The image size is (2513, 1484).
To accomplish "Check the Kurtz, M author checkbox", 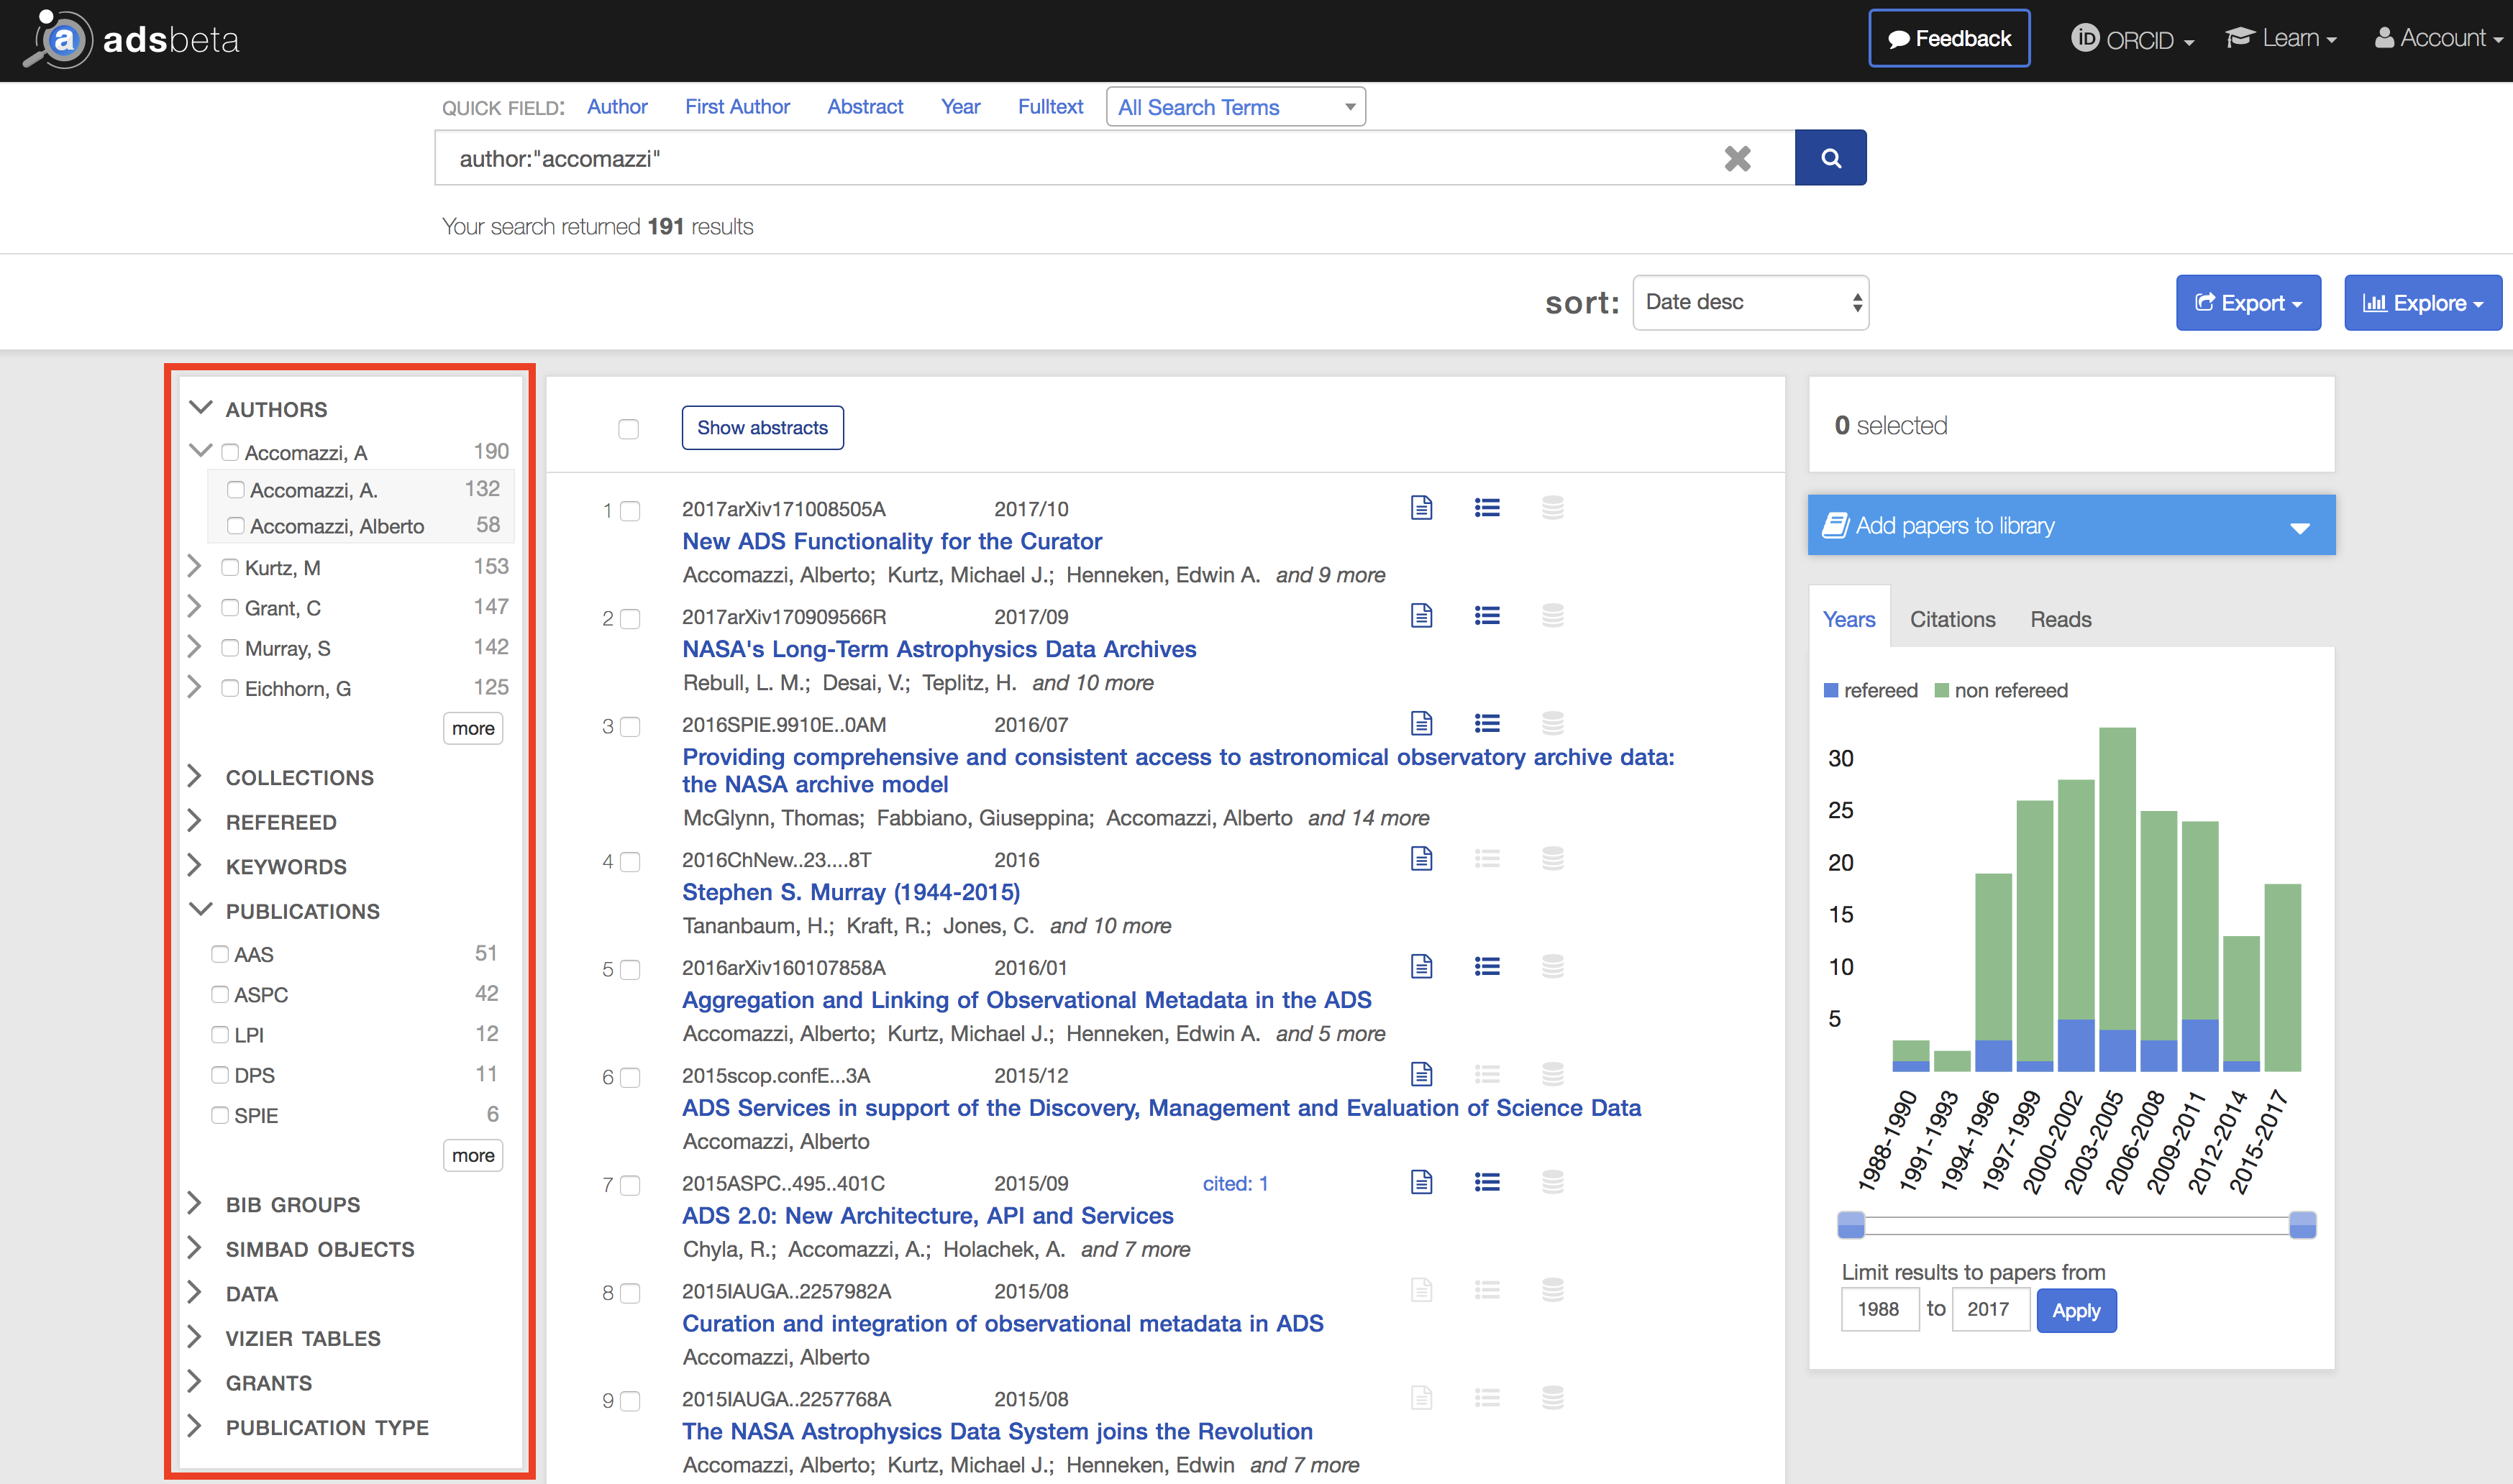I will coord(230,568).
